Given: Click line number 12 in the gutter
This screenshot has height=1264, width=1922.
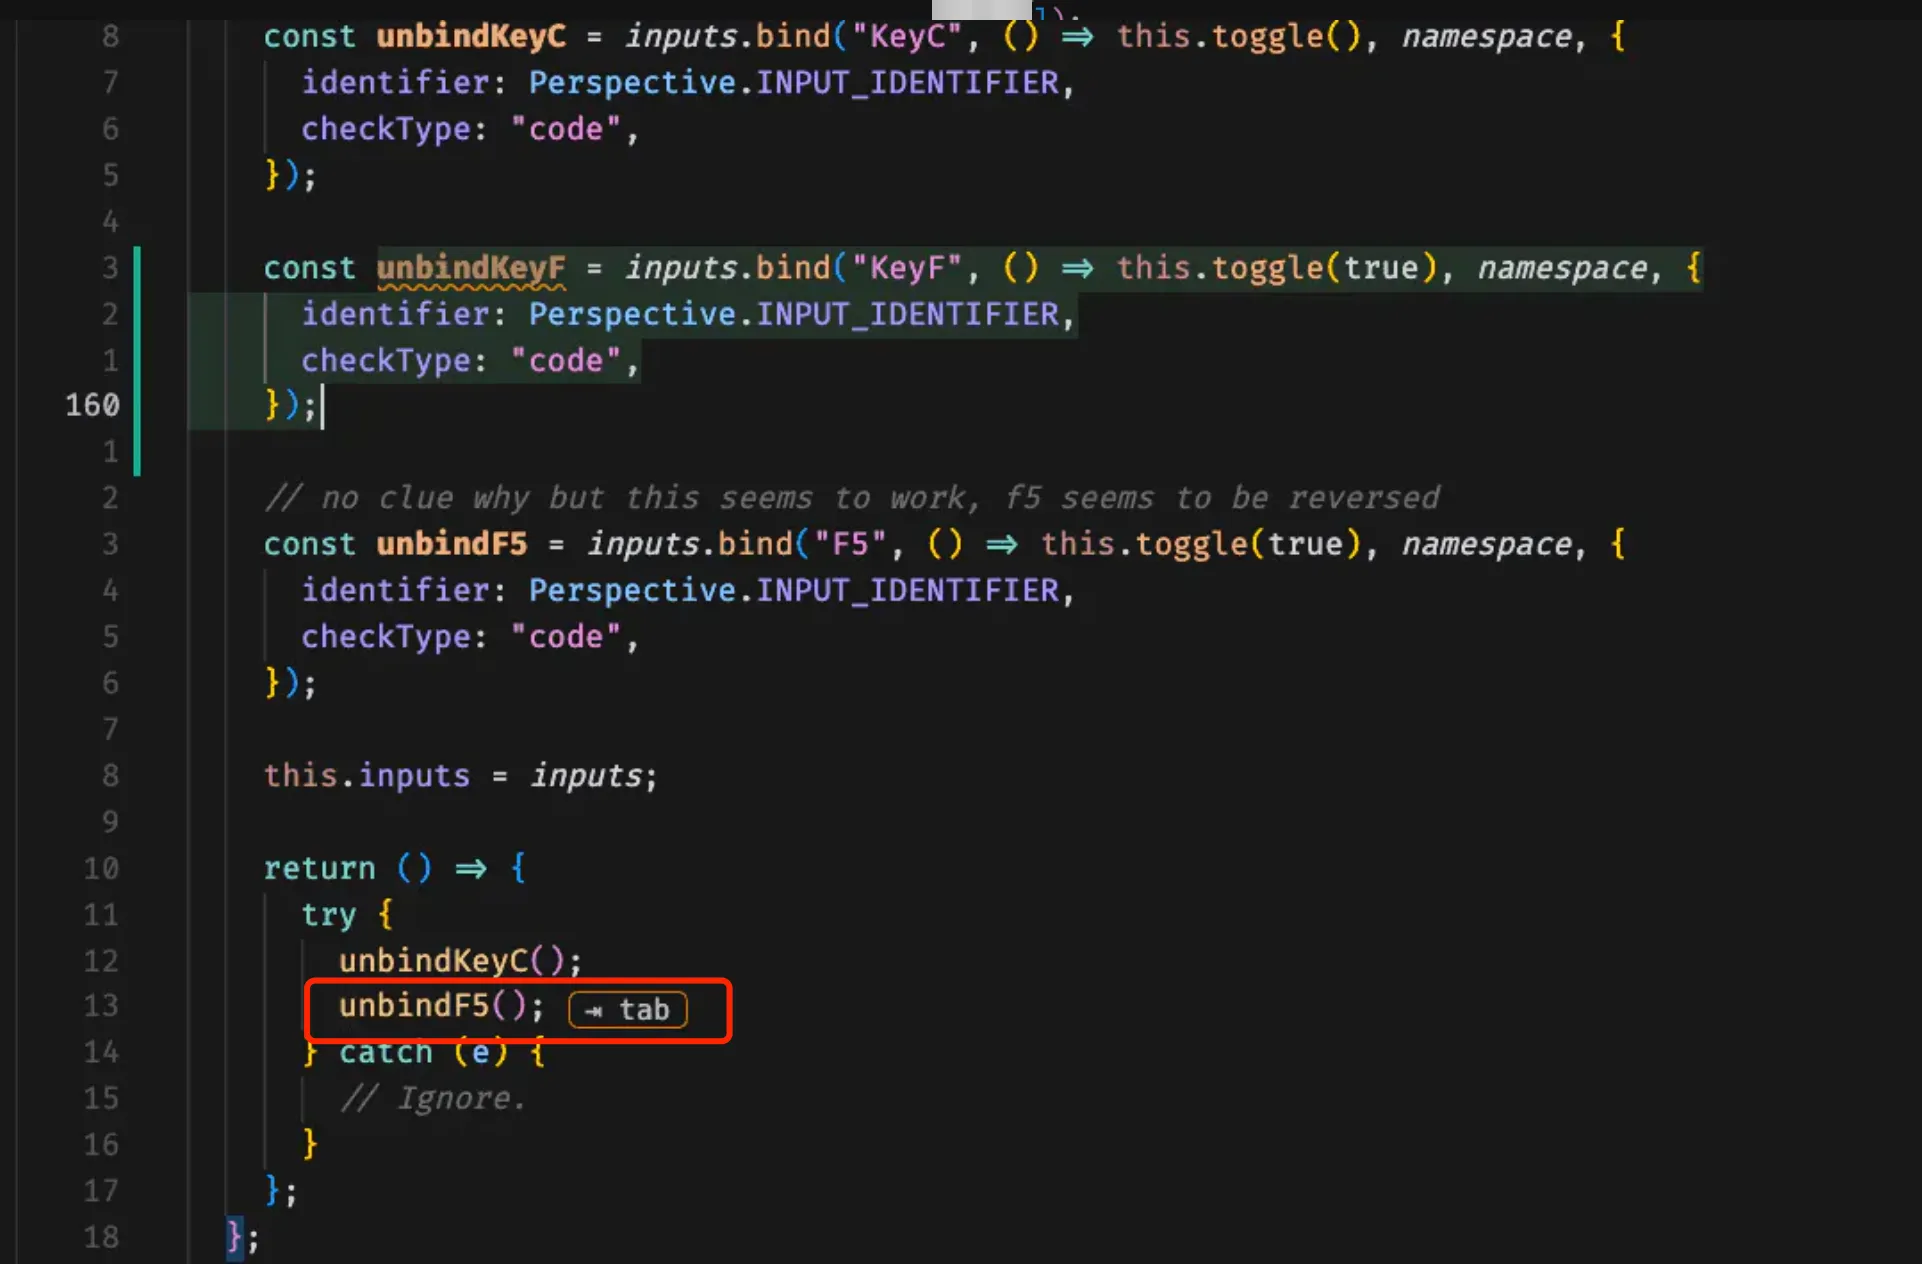Looking at the screenshot, I should tap(101, 961).
